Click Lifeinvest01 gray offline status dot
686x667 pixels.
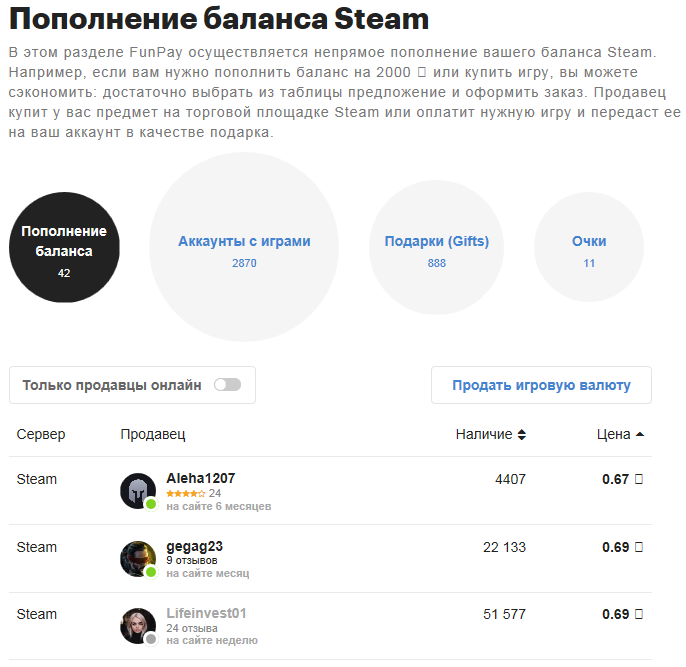151,639
